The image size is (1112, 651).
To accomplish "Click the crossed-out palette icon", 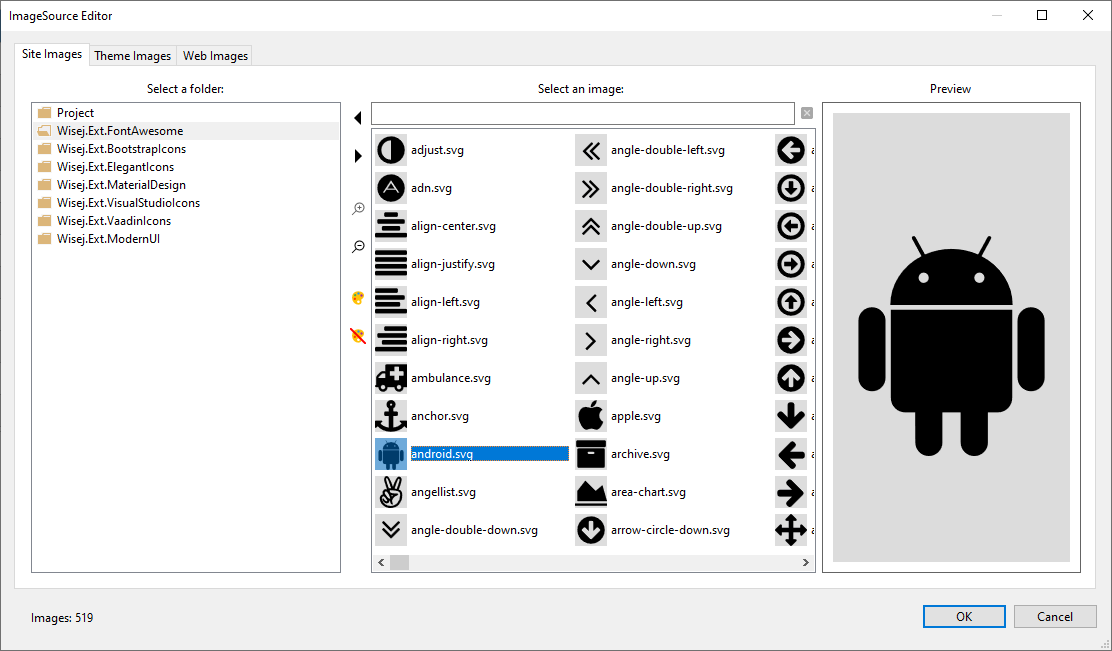I will (358, 335).
